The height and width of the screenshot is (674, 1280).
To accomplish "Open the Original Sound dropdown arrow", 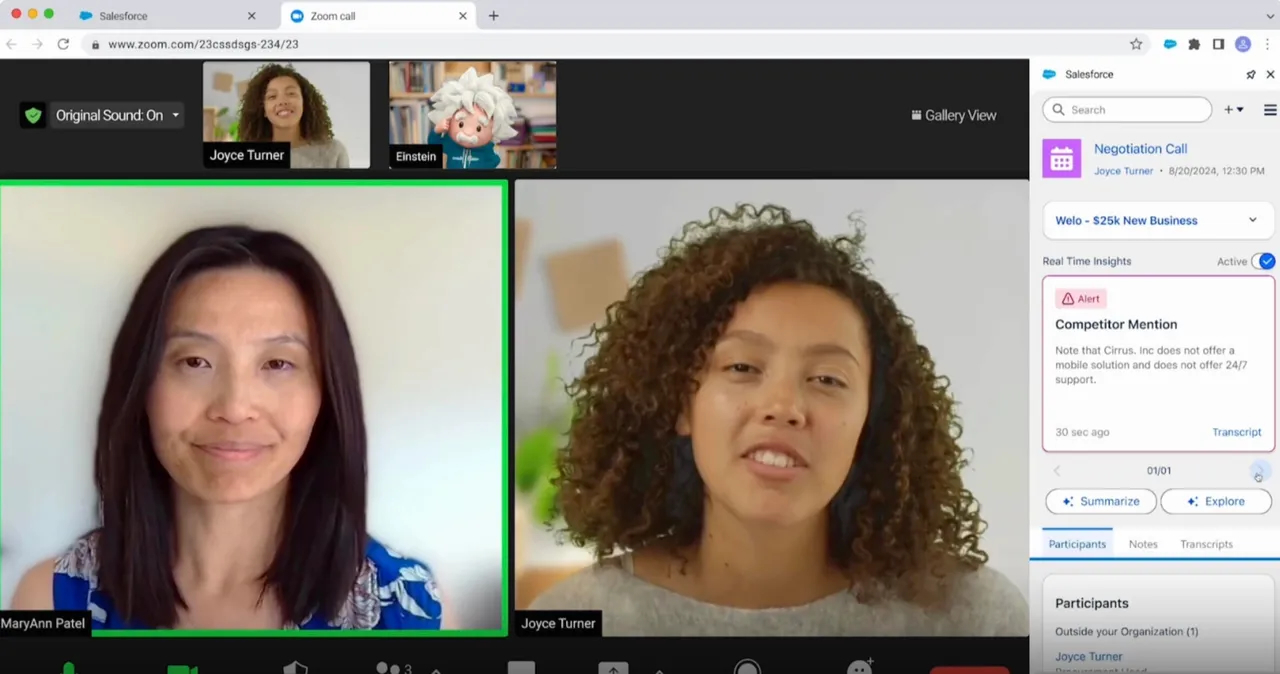I will (175, 115).
